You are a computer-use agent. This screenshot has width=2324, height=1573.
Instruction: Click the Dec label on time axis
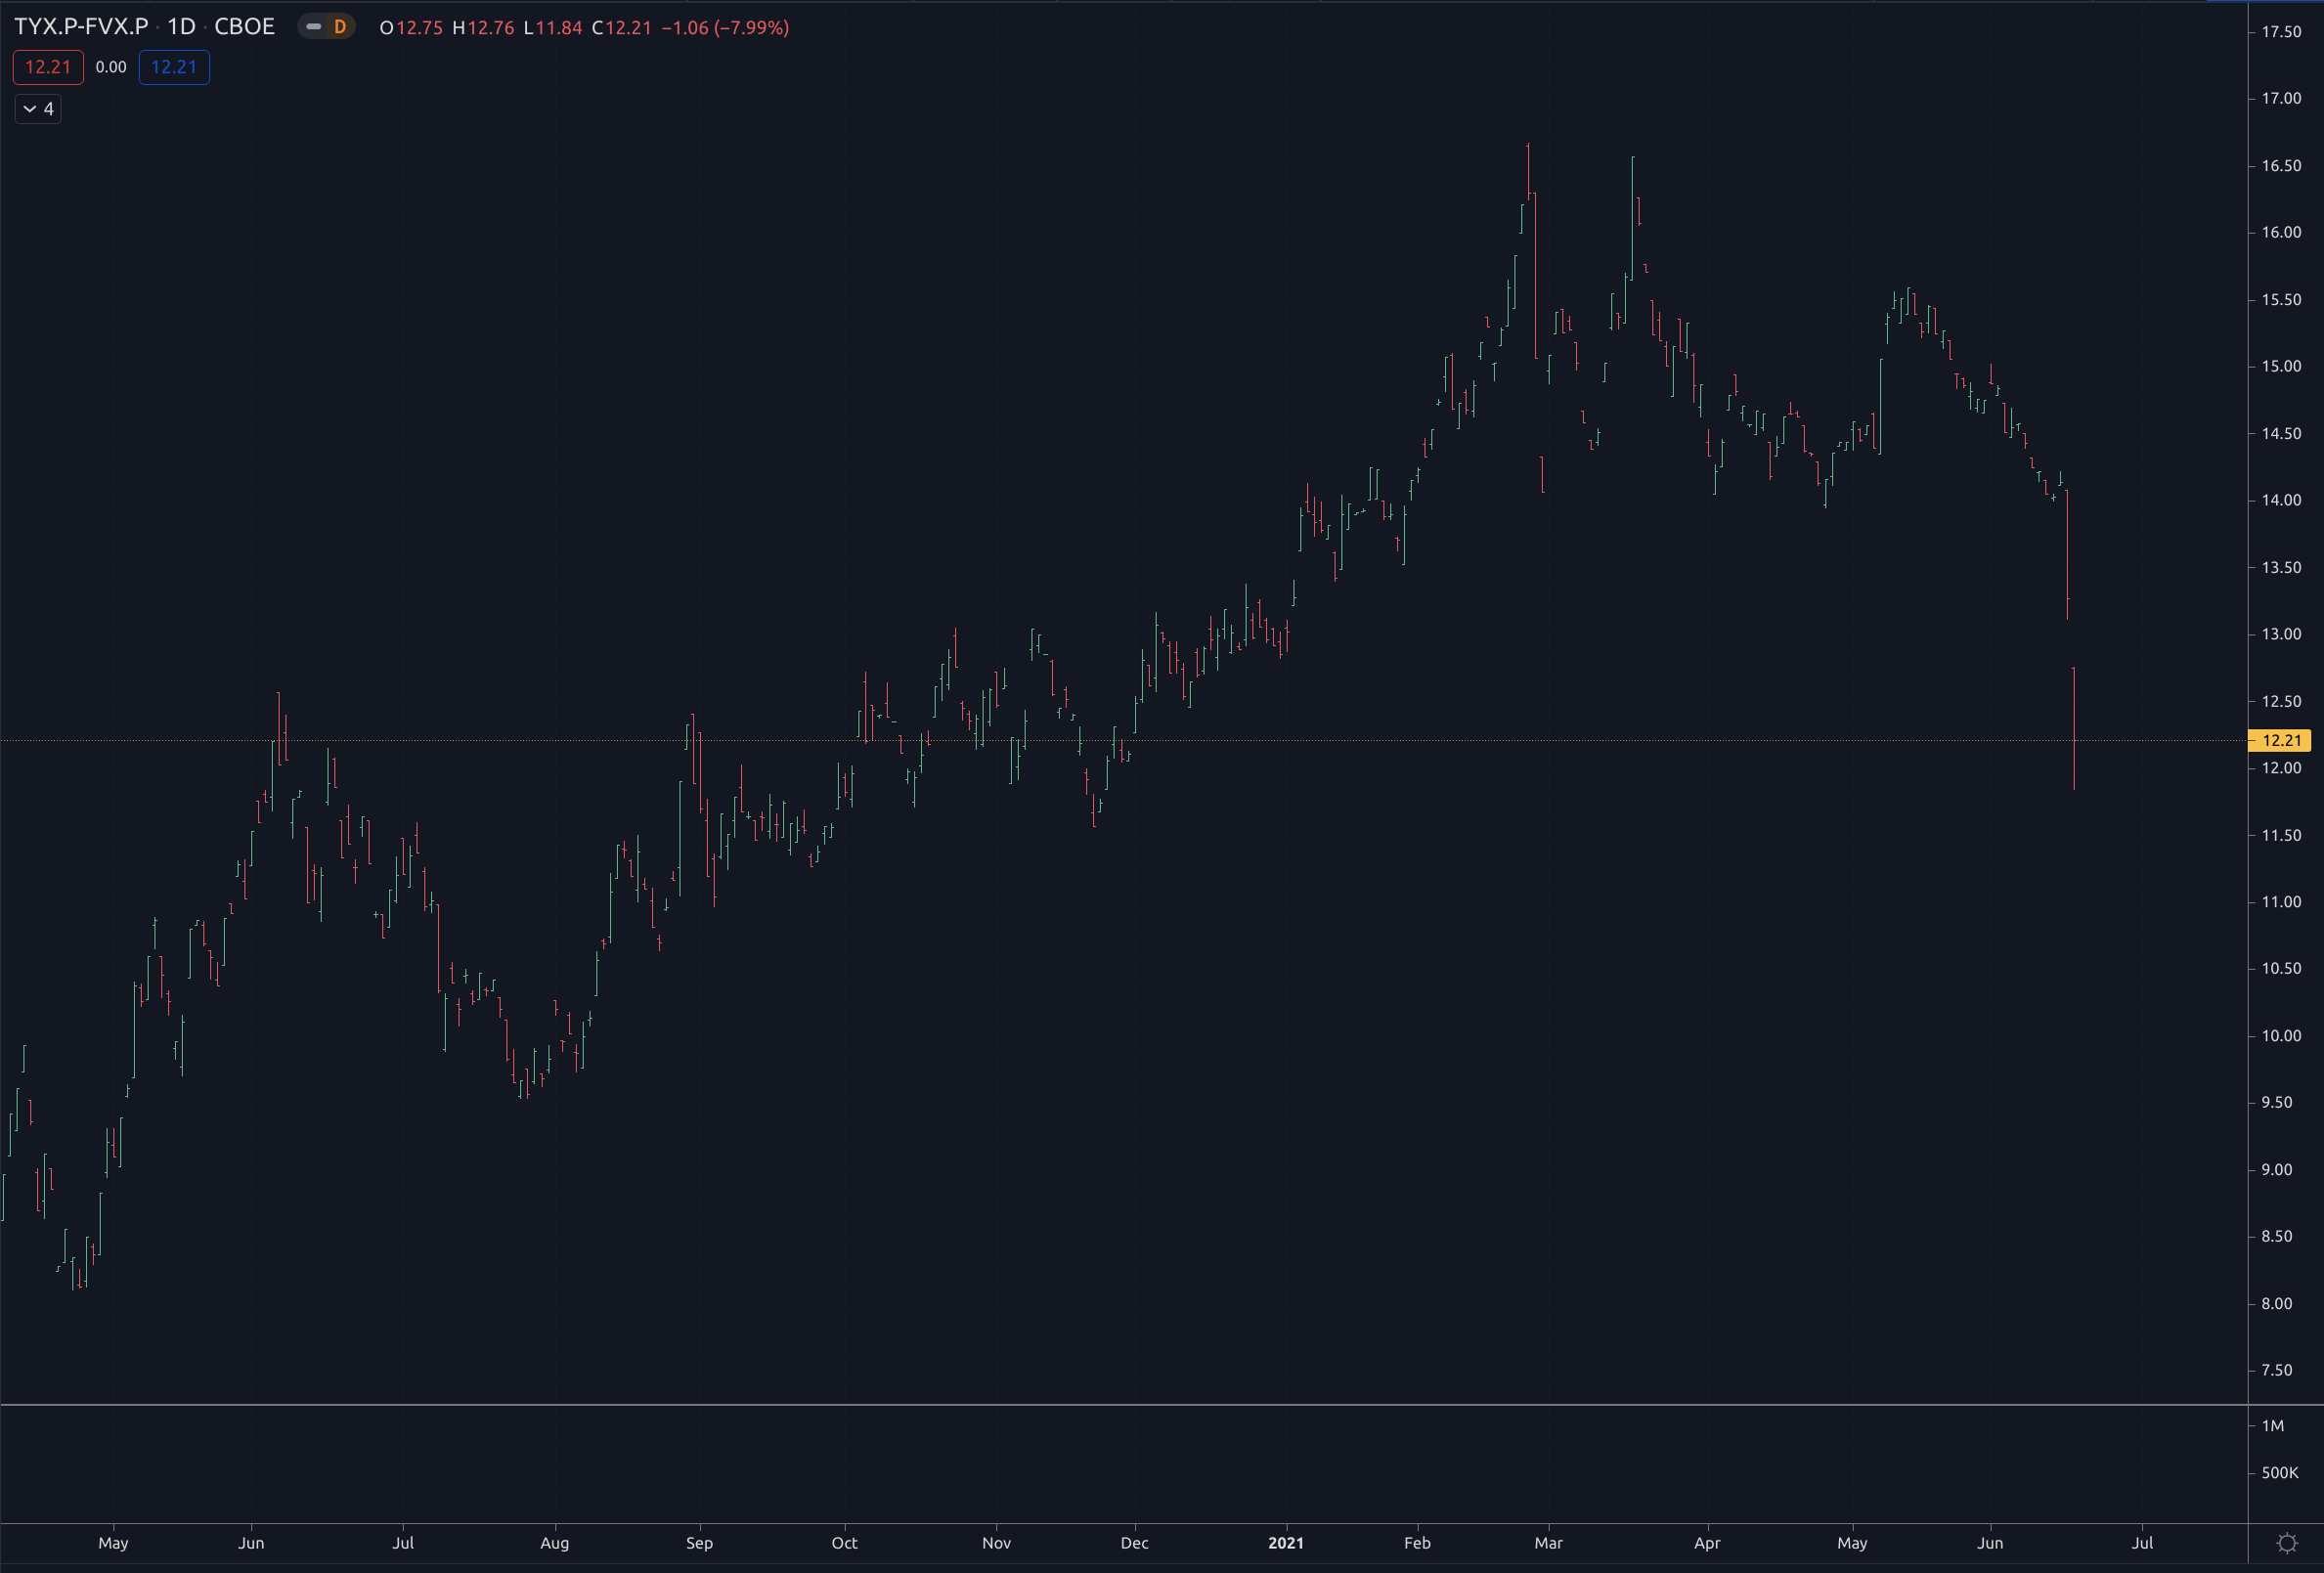[x=1135, y=1543]
